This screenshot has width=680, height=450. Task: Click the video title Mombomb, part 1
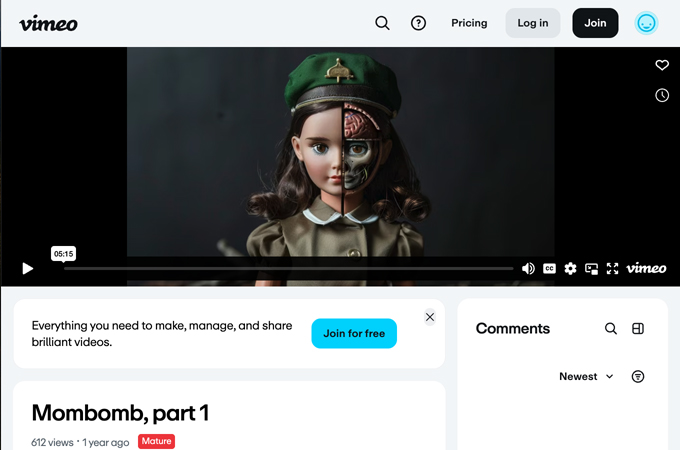(120, 413)
